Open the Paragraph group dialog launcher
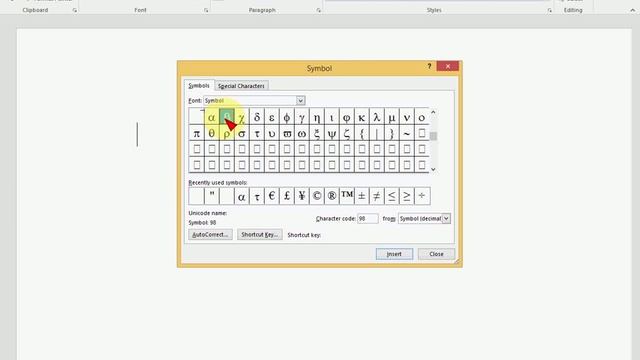The width and height of the screenshot is (640, 360). (318, 11)
